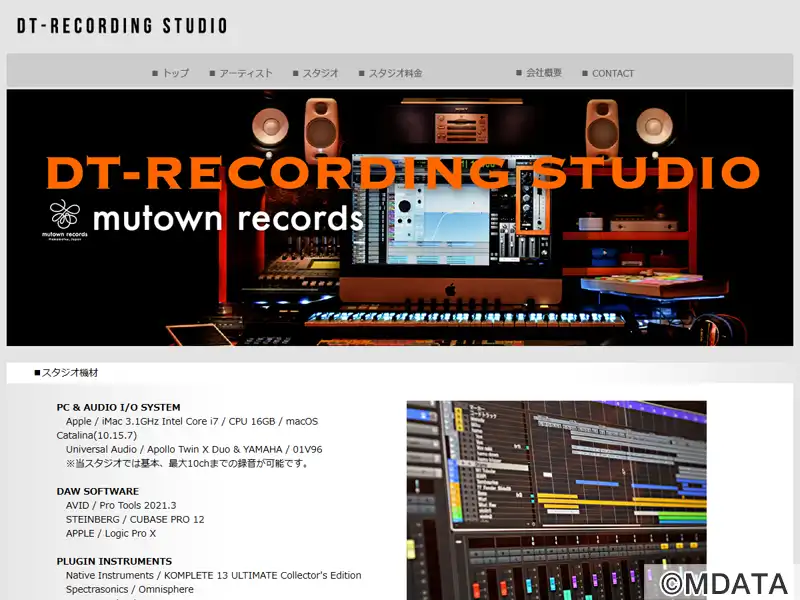Select the Spectrasonics / Omnisphere line

(x=130, y=589)
